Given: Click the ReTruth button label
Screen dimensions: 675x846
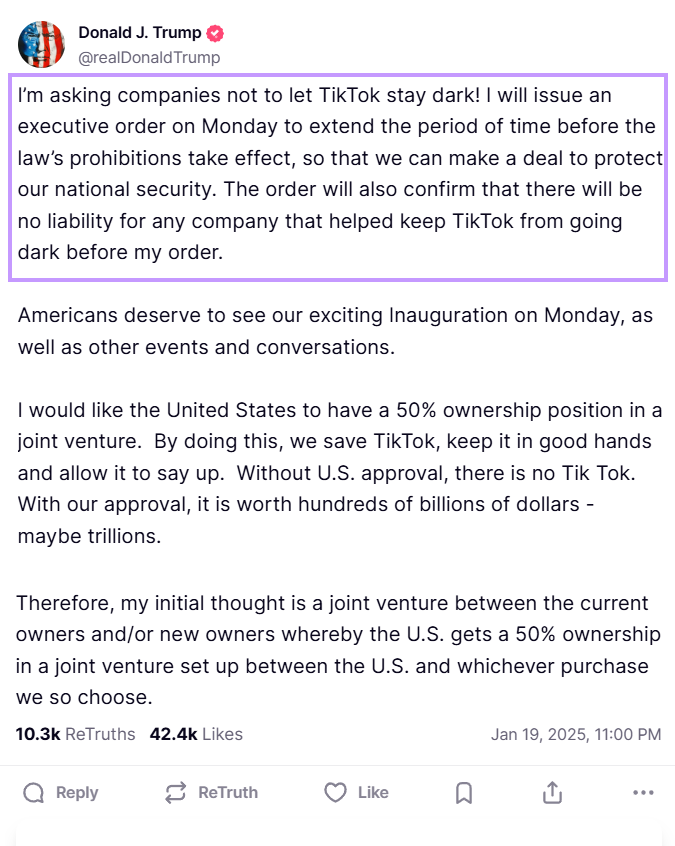Looking at the screenshot, I should click(228, 793).
